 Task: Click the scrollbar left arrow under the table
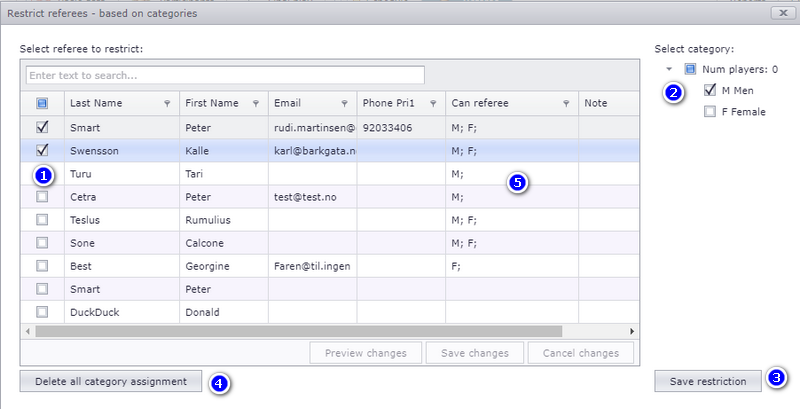tap(28, 331)
